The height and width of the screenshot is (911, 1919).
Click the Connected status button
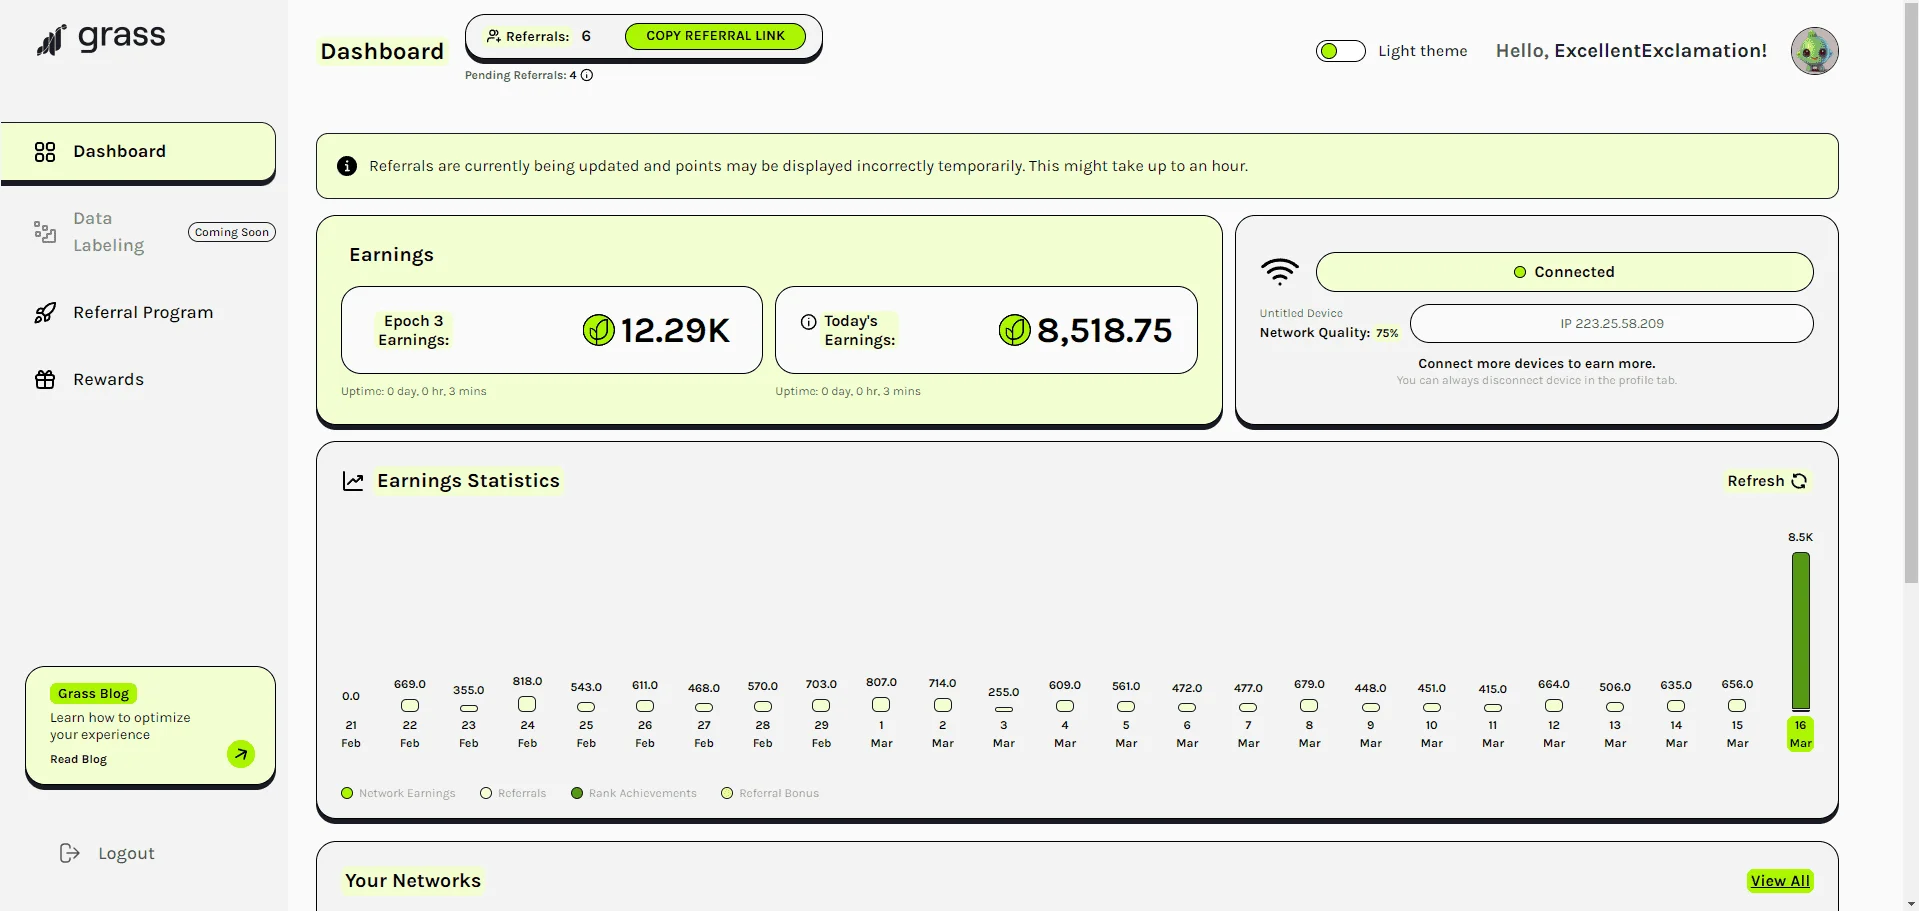1564,272
